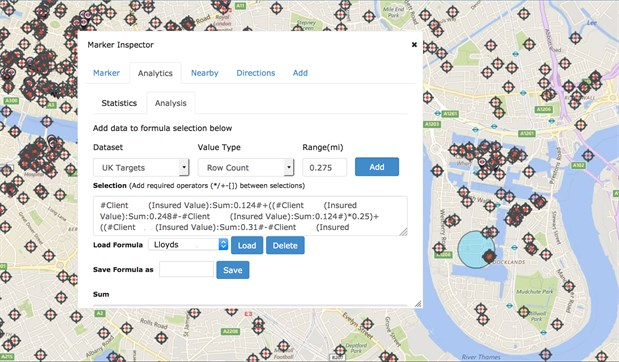
Task: Click the Save button
Action: coord(233,270)
